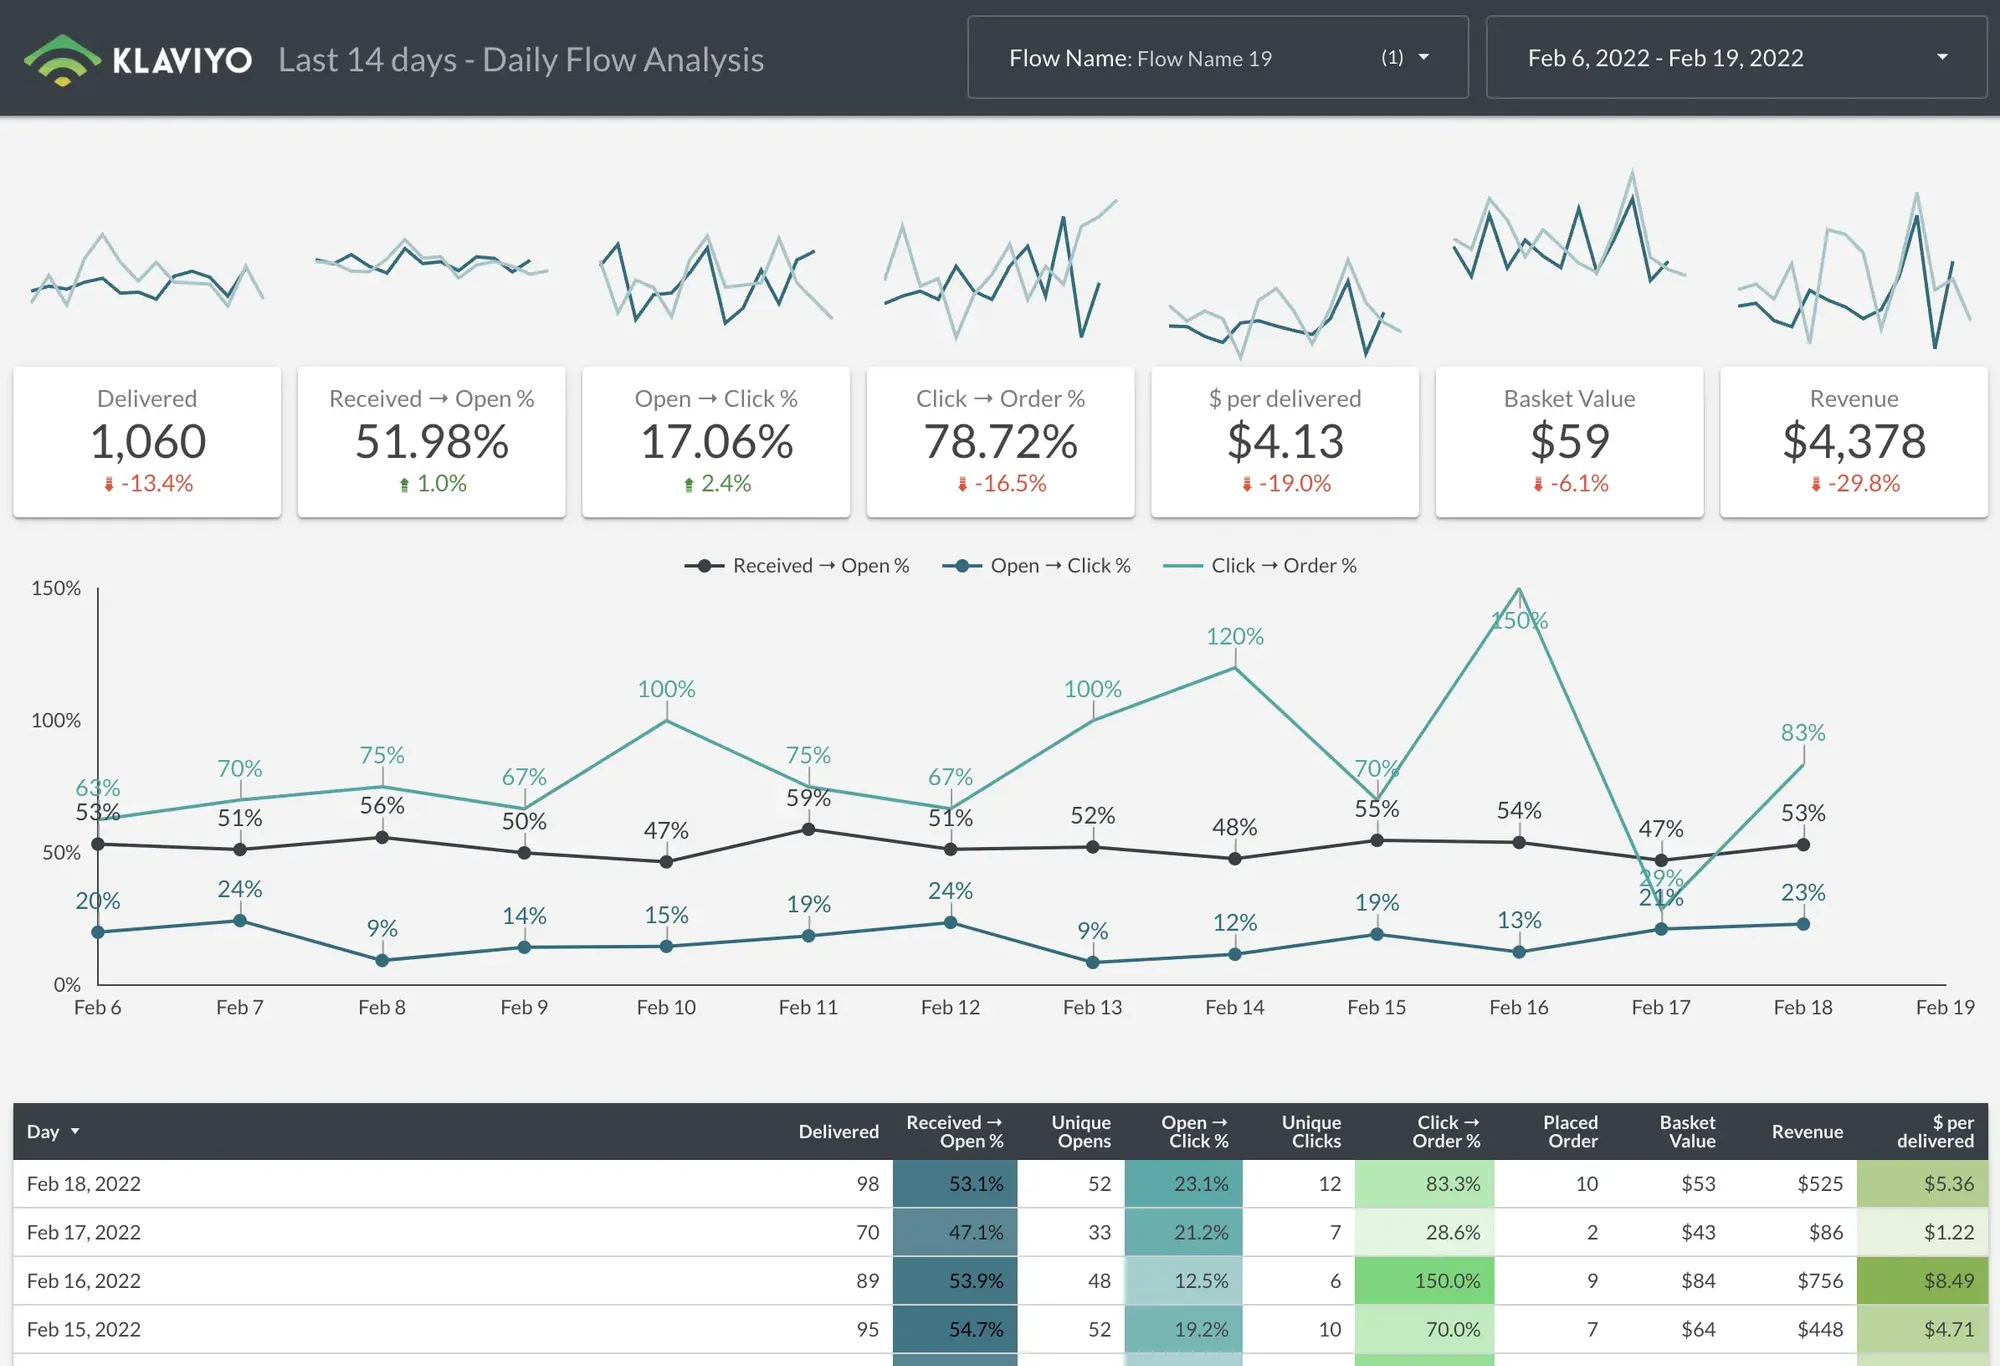Click the 150.0% Click → Order cell

pyautogui.click(x=1424, y=1281)
